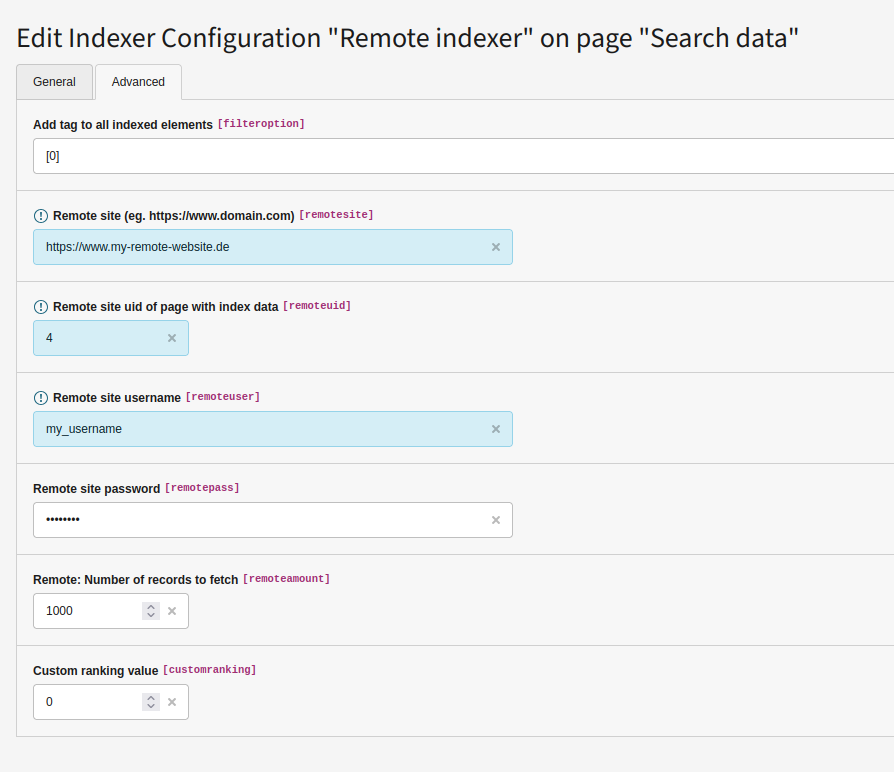Decrease the records to fetch value
894x772 pixels.
pos(151,615)
